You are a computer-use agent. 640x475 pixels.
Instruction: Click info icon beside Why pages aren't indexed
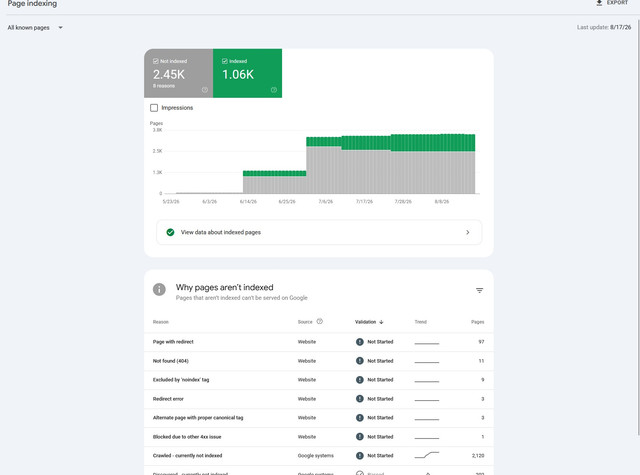click(159, 289)
